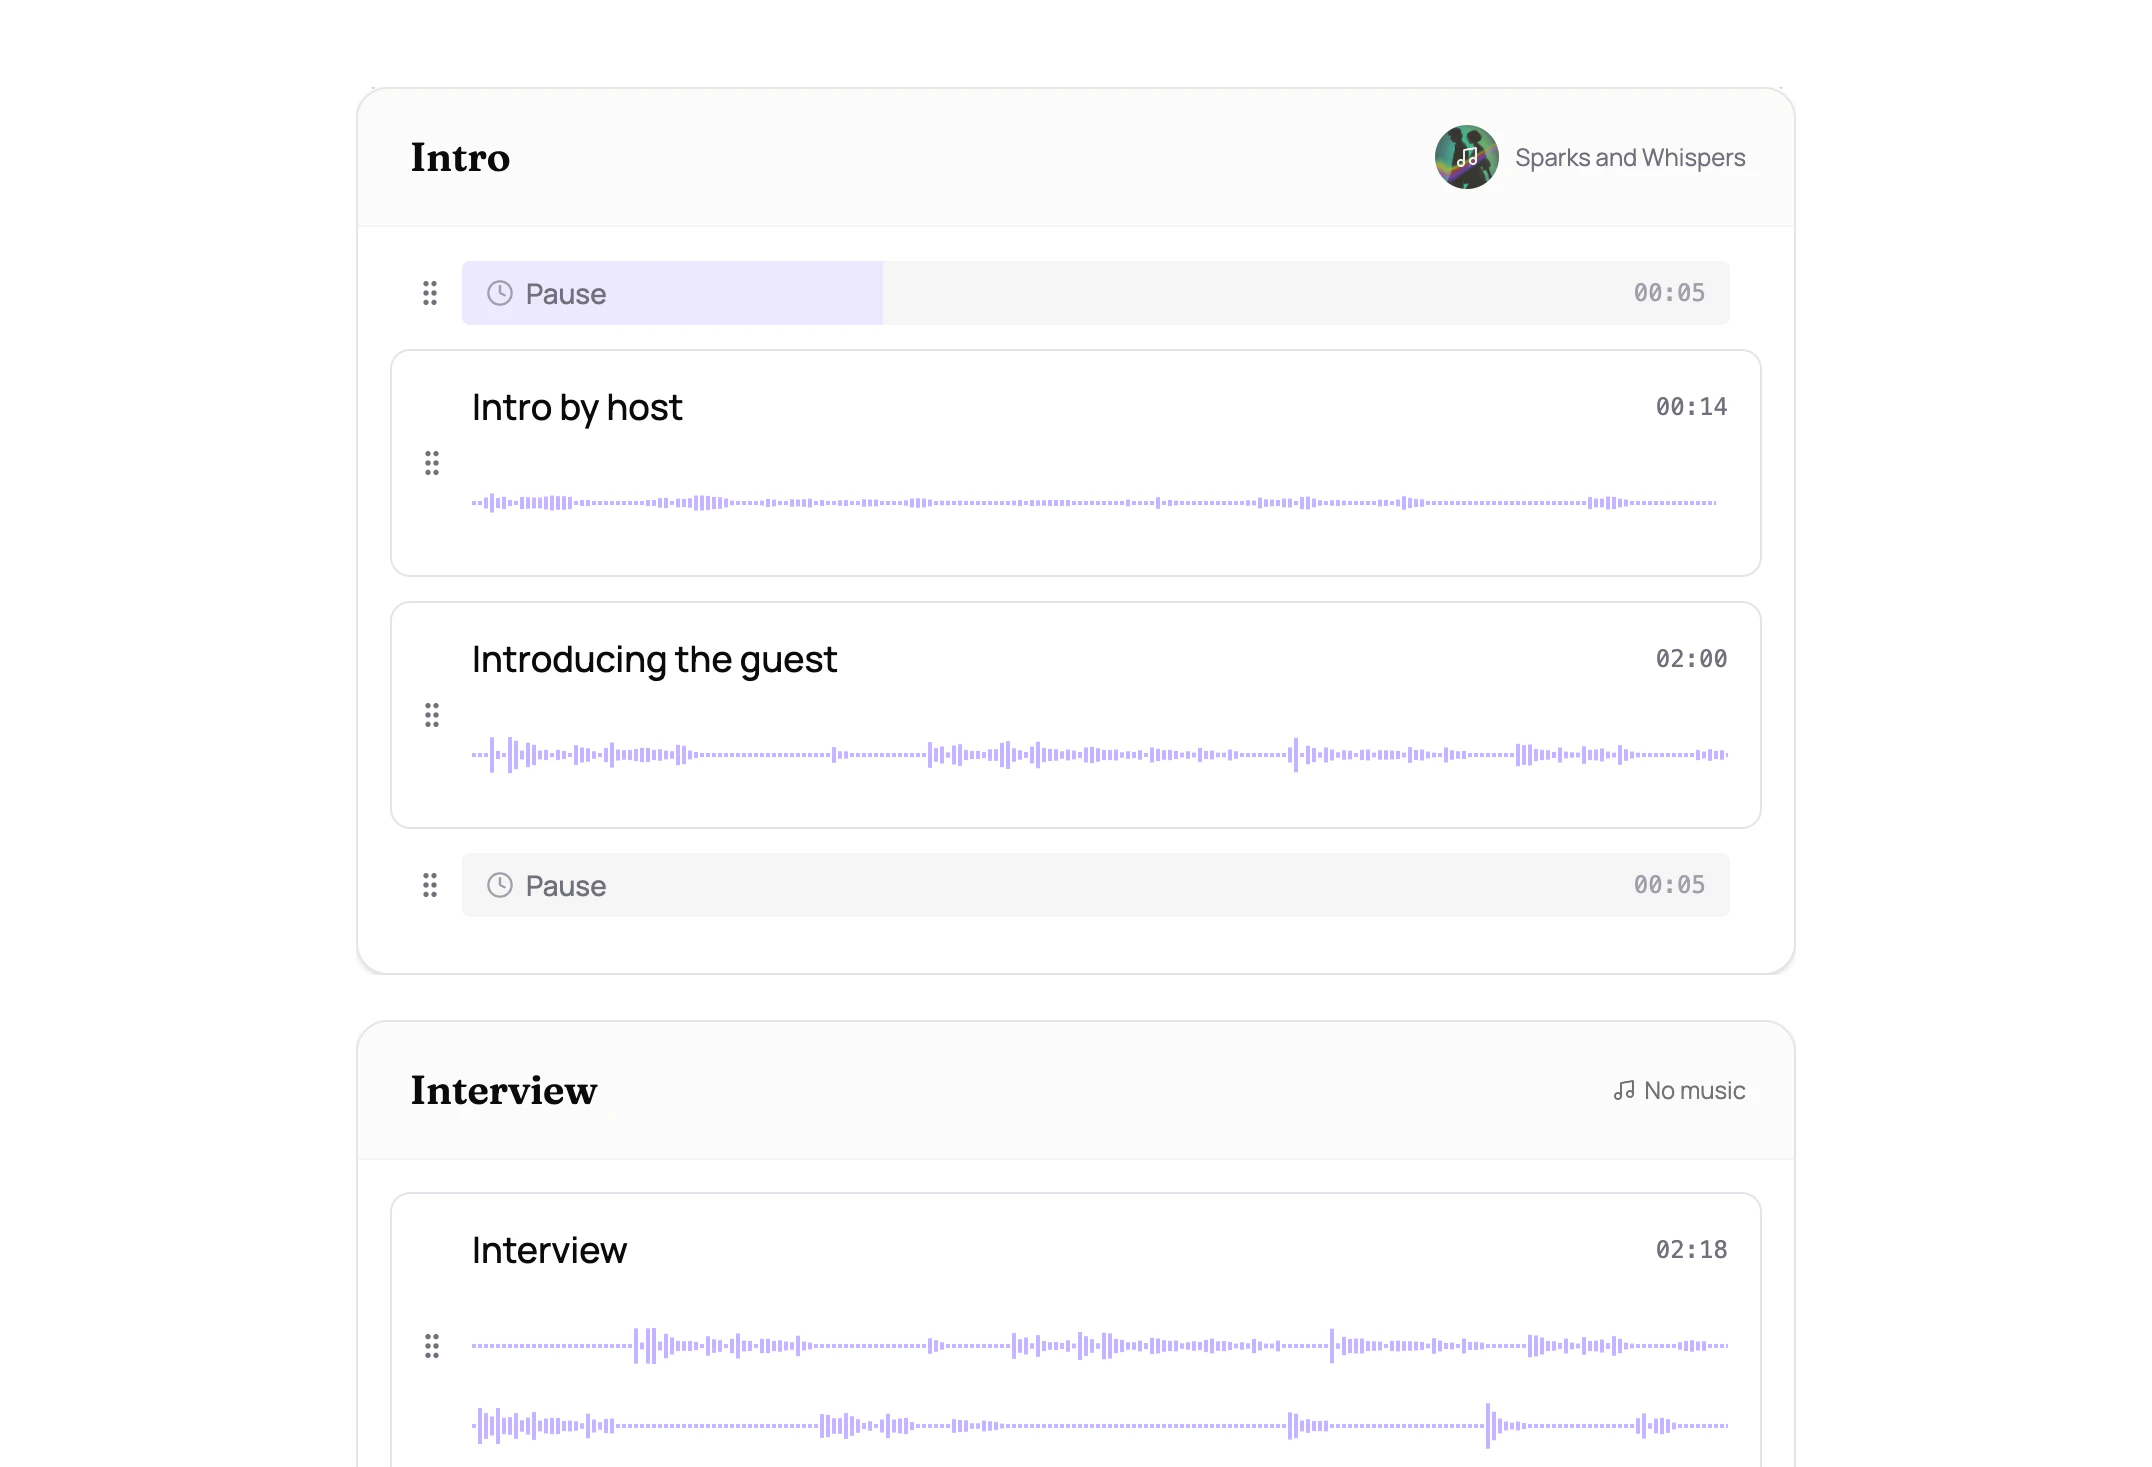
Task: Click the 02:18 duration on the Interview clip
Action: (x=1691, y=1248)
